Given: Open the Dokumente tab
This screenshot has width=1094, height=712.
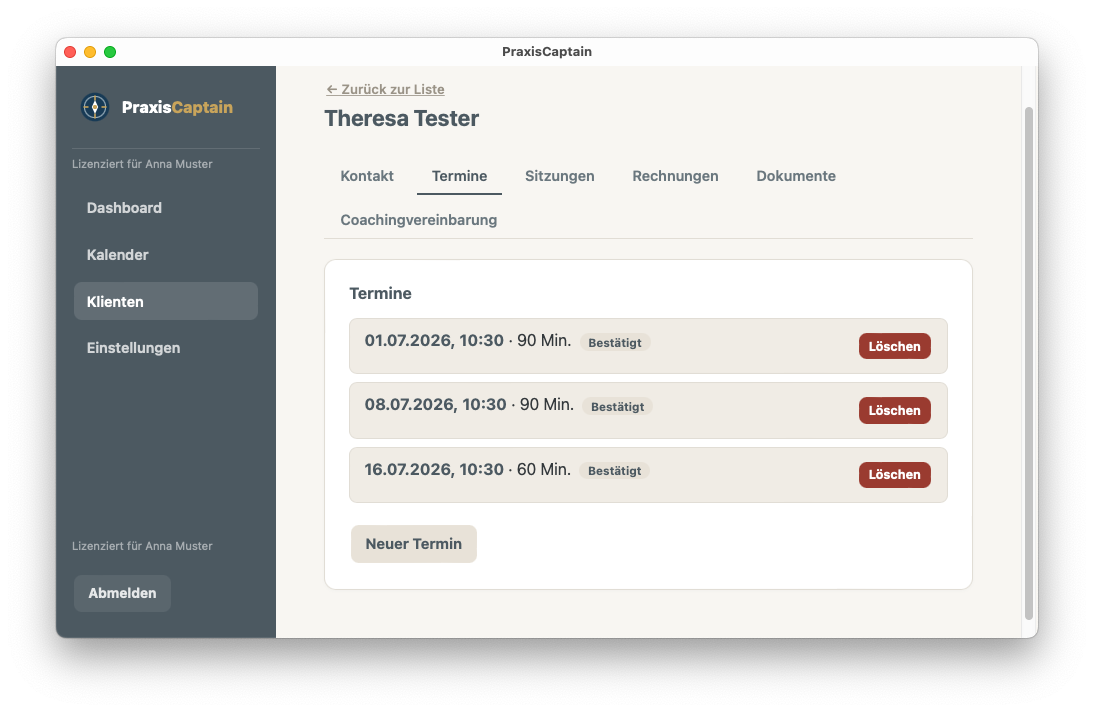Looking at the screenshot, I should [x=796, y=176].
